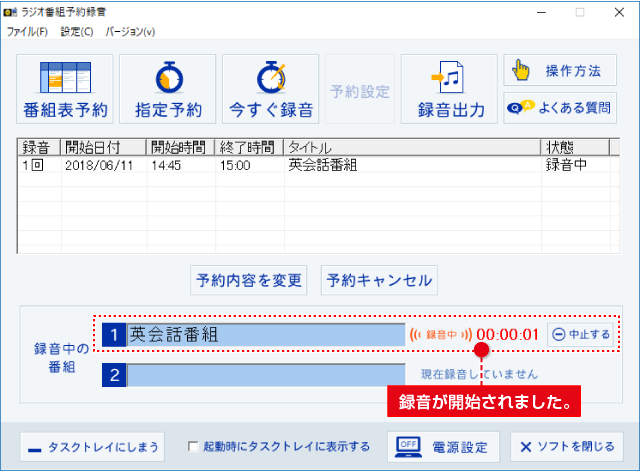Screen dimensions: 640x471
Task: Click the 録音中の番組 label
Action: (61, 358)
